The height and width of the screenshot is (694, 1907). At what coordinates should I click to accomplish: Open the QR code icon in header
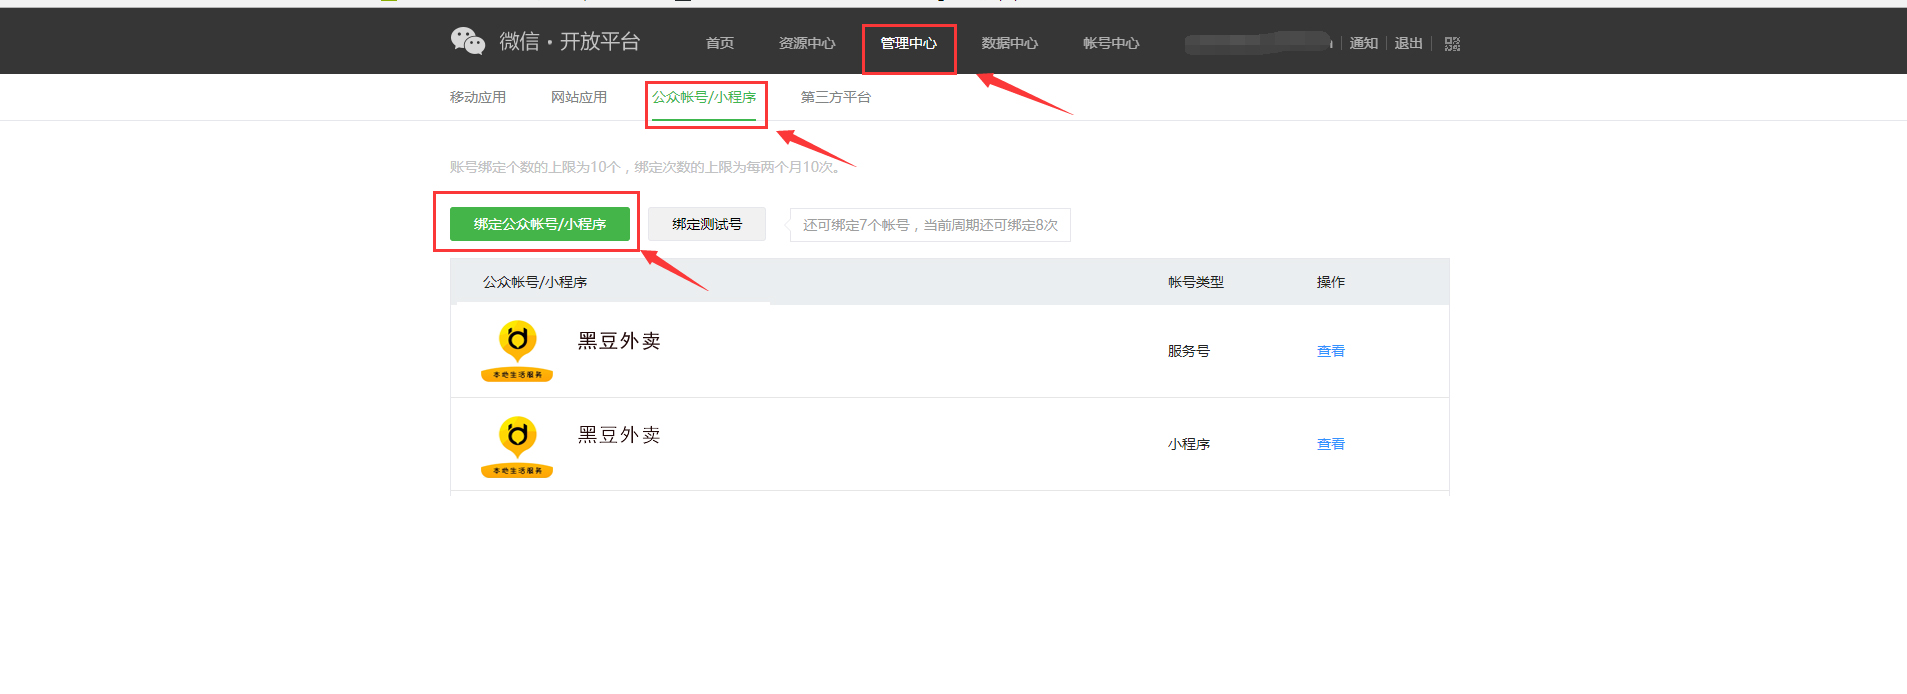[x=1452, y=43]
